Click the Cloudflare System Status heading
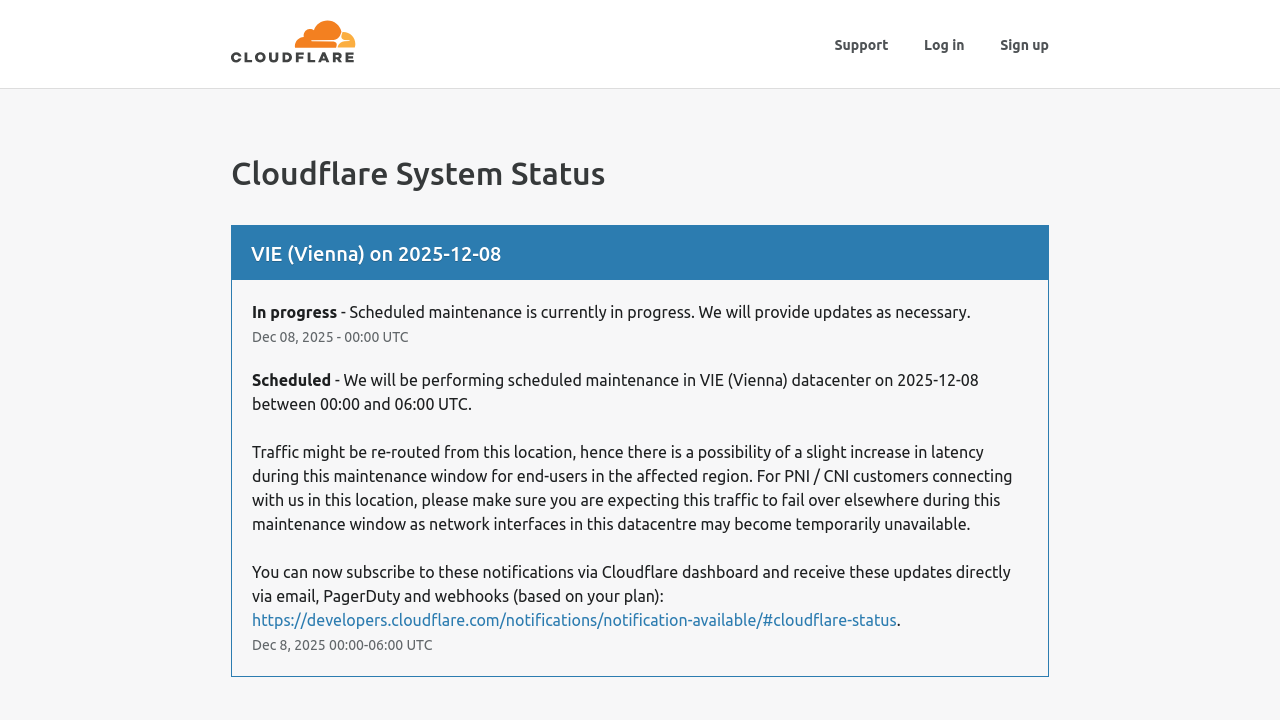The width and height of the screenshot is (1280, 720). tap(418, 172)
